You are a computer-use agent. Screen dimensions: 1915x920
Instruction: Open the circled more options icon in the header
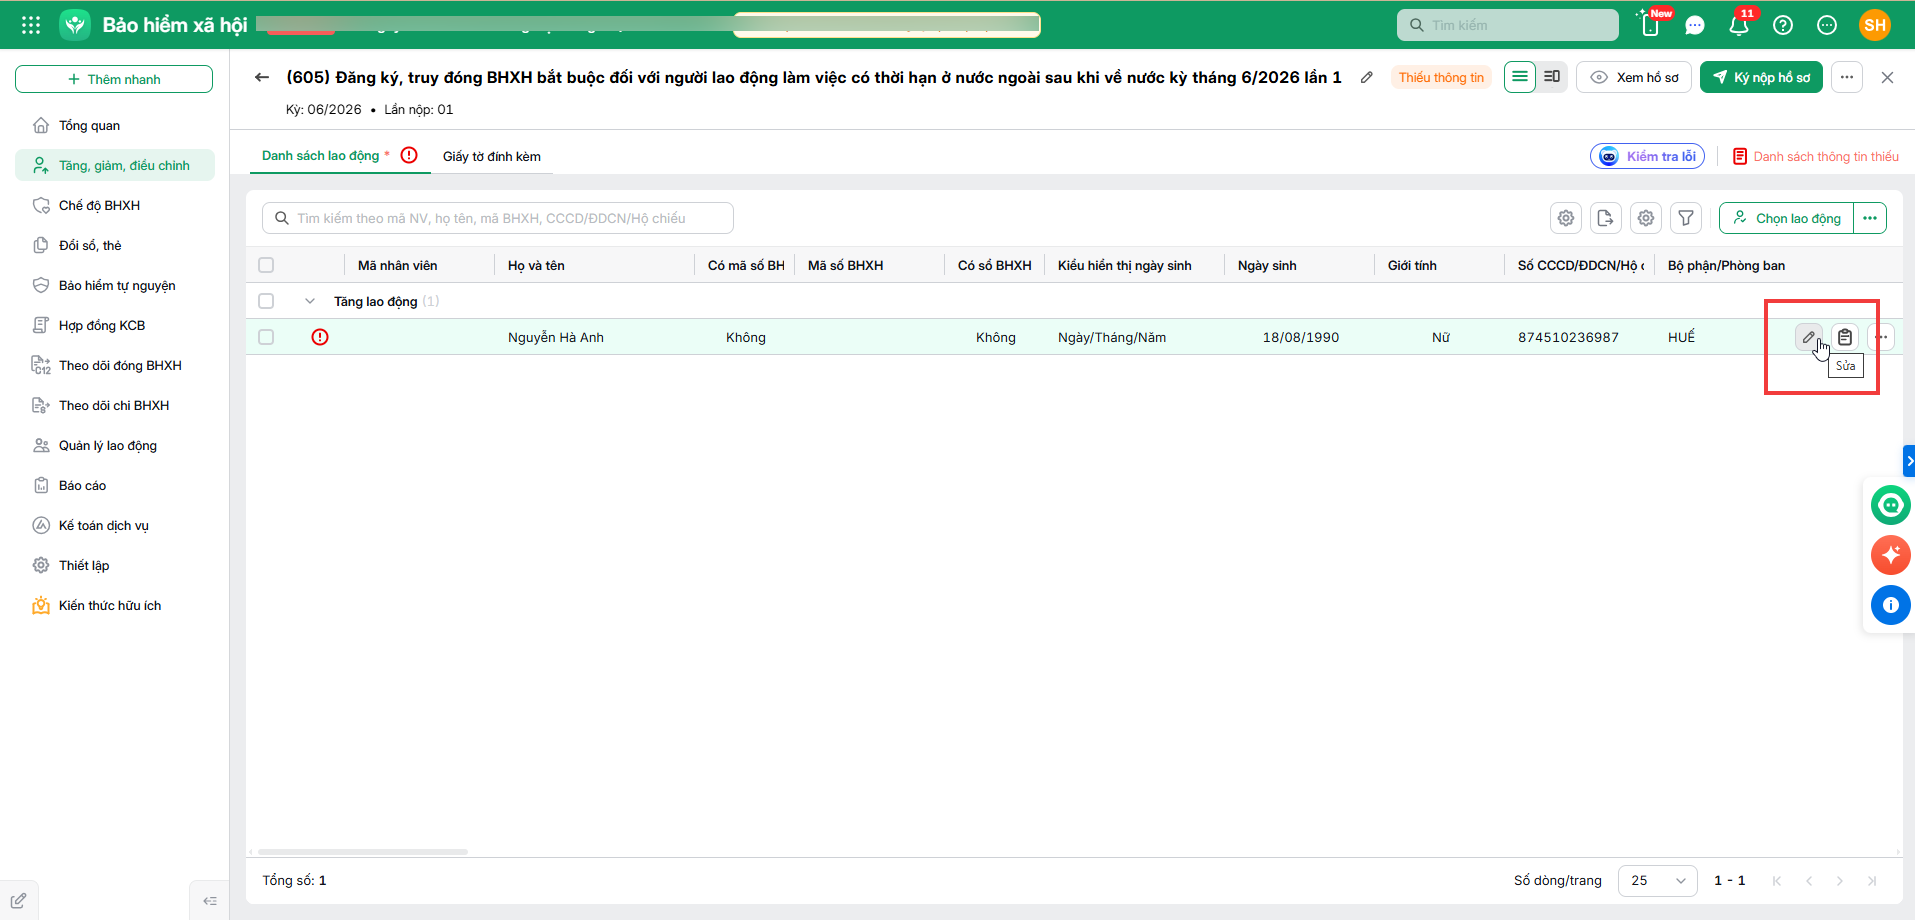pyautogui.click(x=1827, y=25)
